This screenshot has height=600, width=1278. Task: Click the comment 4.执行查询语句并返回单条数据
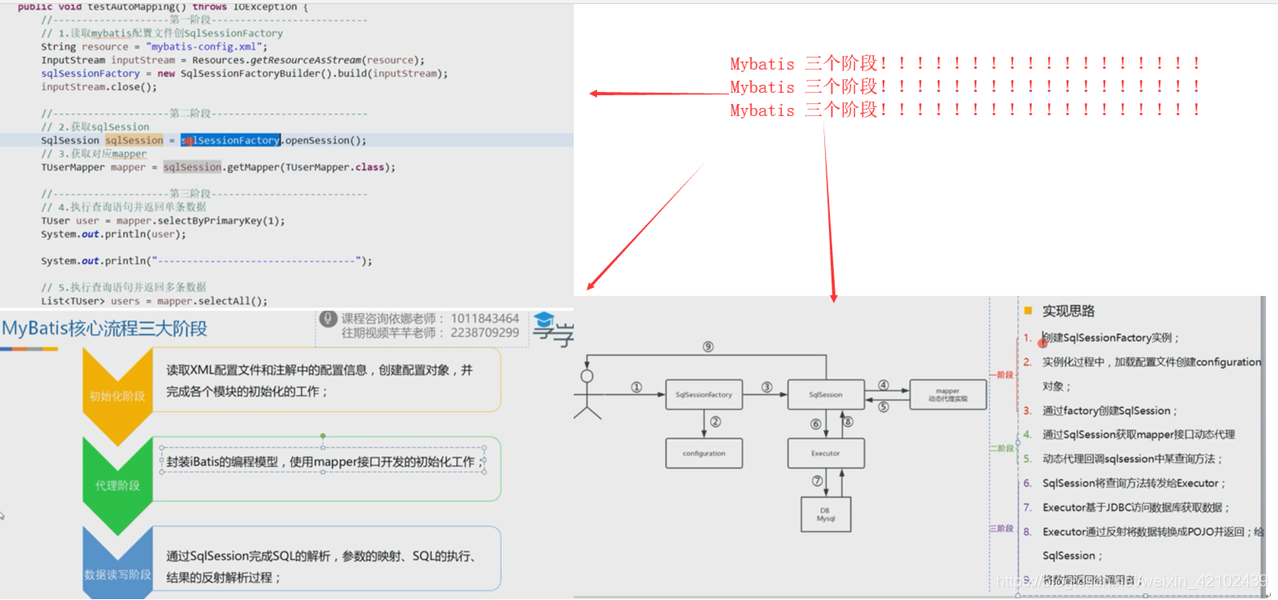click(124, 207)
